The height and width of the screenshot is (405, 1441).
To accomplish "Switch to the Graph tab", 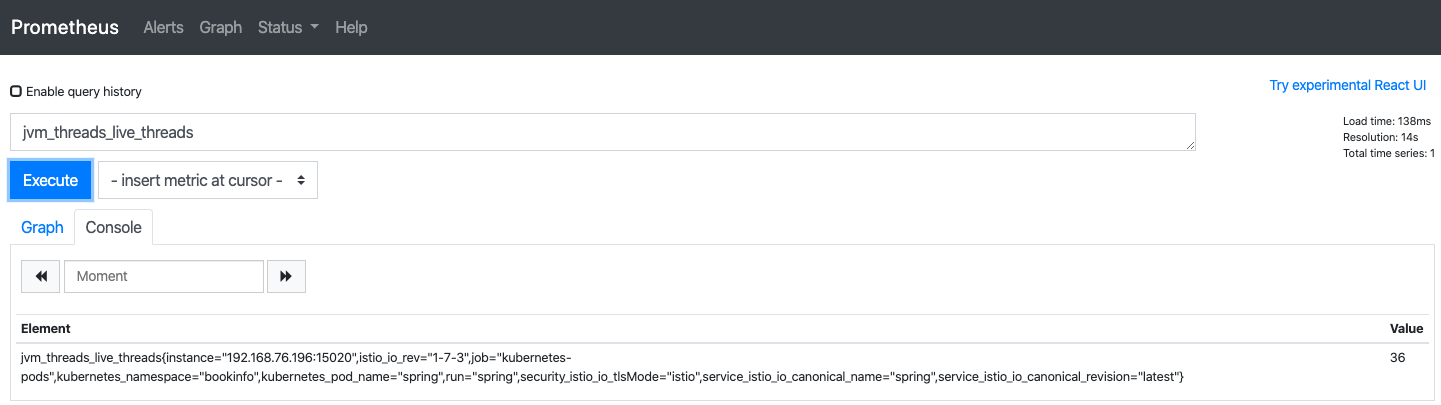I will click(42, 227).
